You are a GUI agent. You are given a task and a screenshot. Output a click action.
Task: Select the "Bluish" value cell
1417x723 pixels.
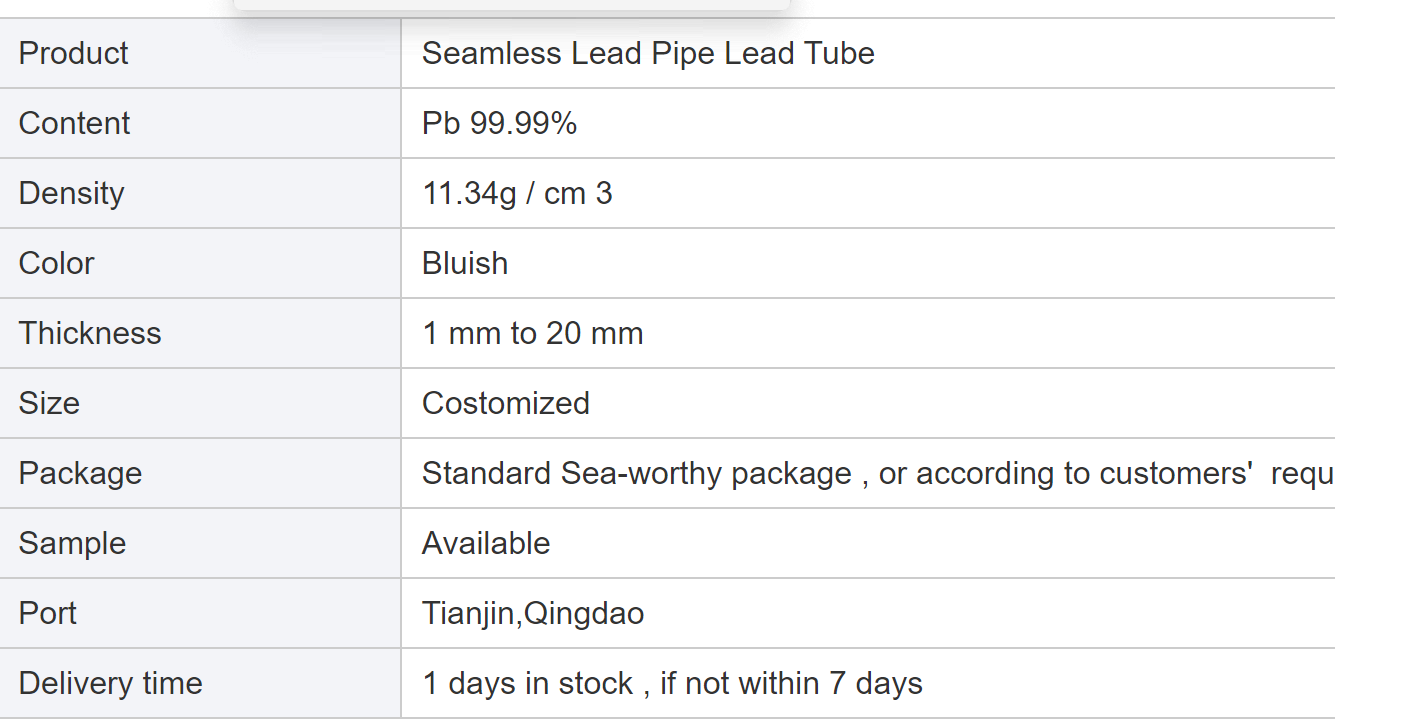pos(465,263)
